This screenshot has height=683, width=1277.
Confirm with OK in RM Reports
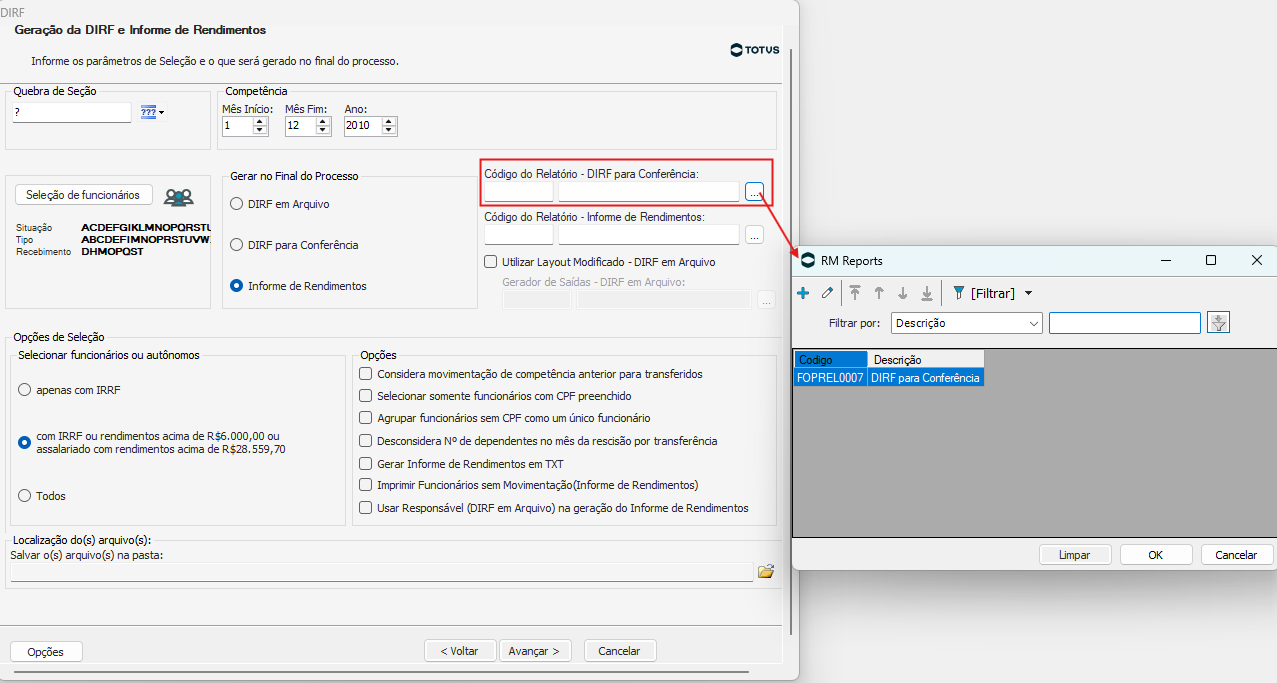point(1156,554)
